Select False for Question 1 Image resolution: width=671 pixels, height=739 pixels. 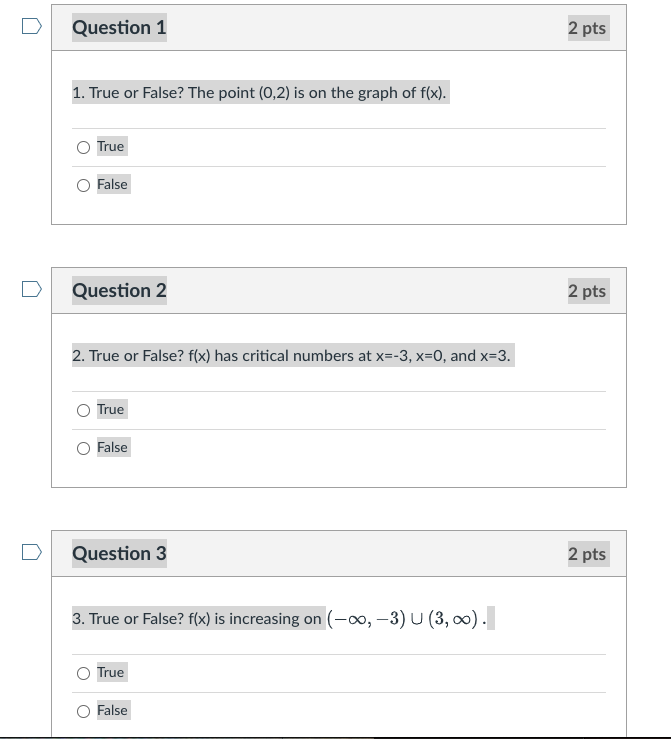pyautogui.click(x=83, y=185)
